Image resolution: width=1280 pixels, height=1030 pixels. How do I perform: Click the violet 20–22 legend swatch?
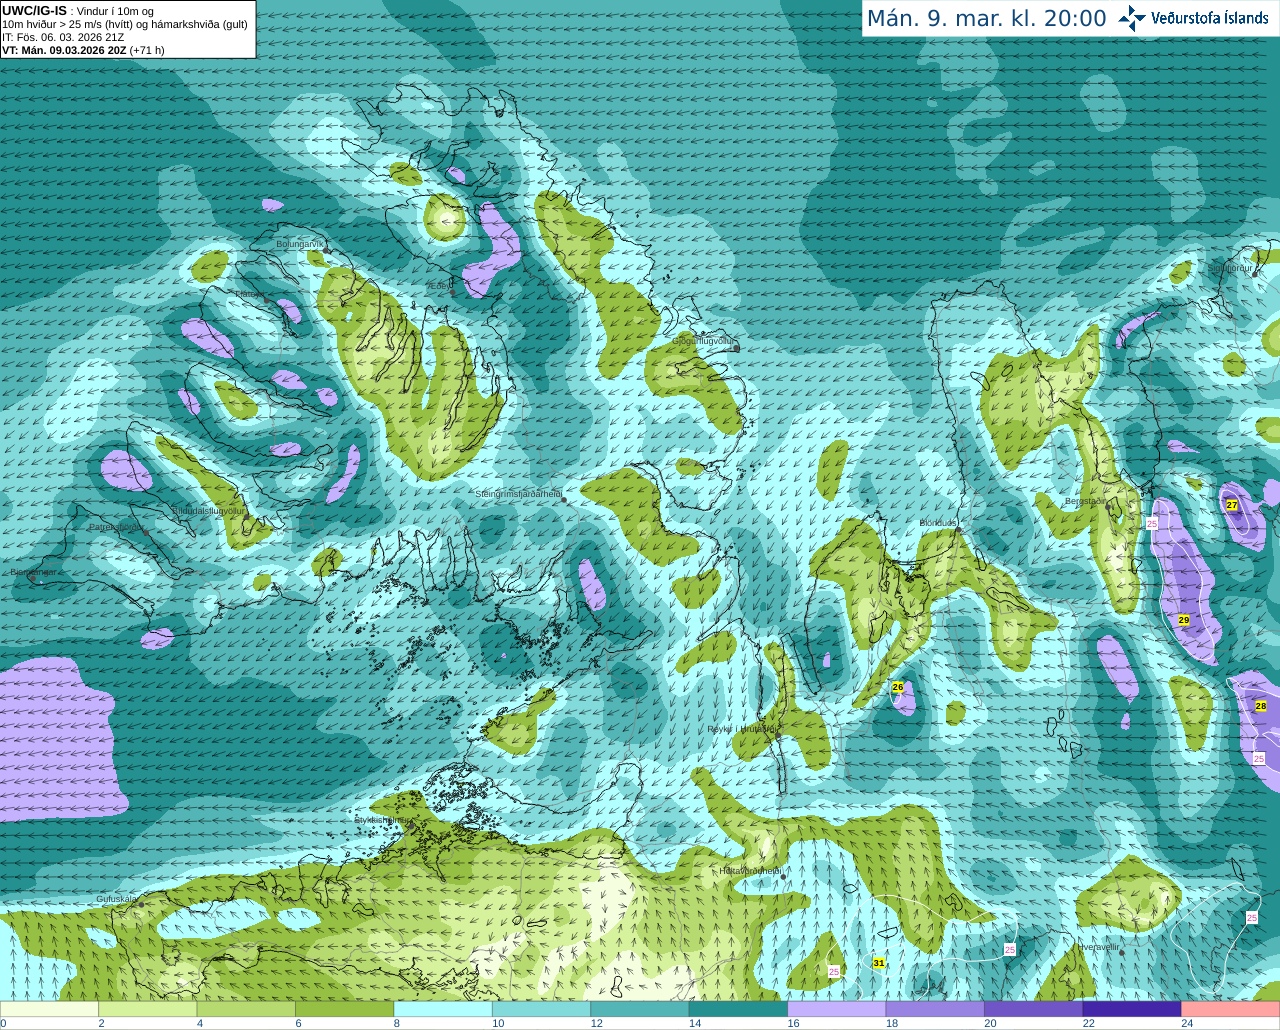pos(1034,1009)
